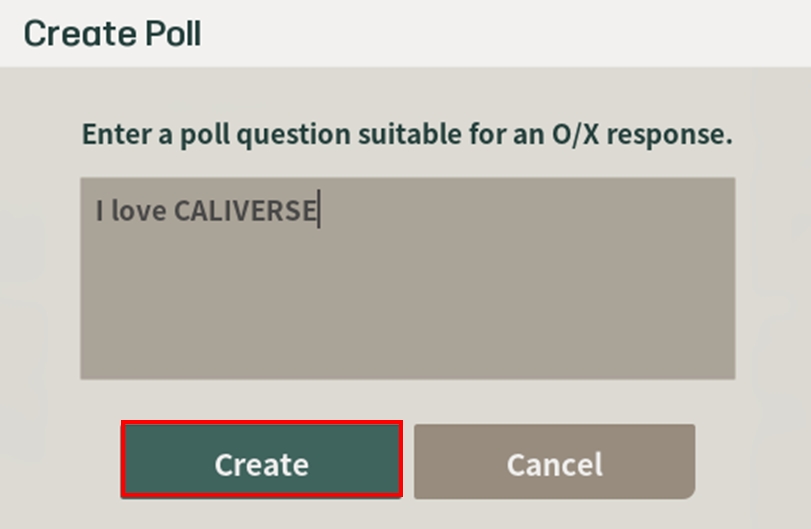Click the Cancel button
This screenshot has height=529, width=811.
(x=554, y=462)
